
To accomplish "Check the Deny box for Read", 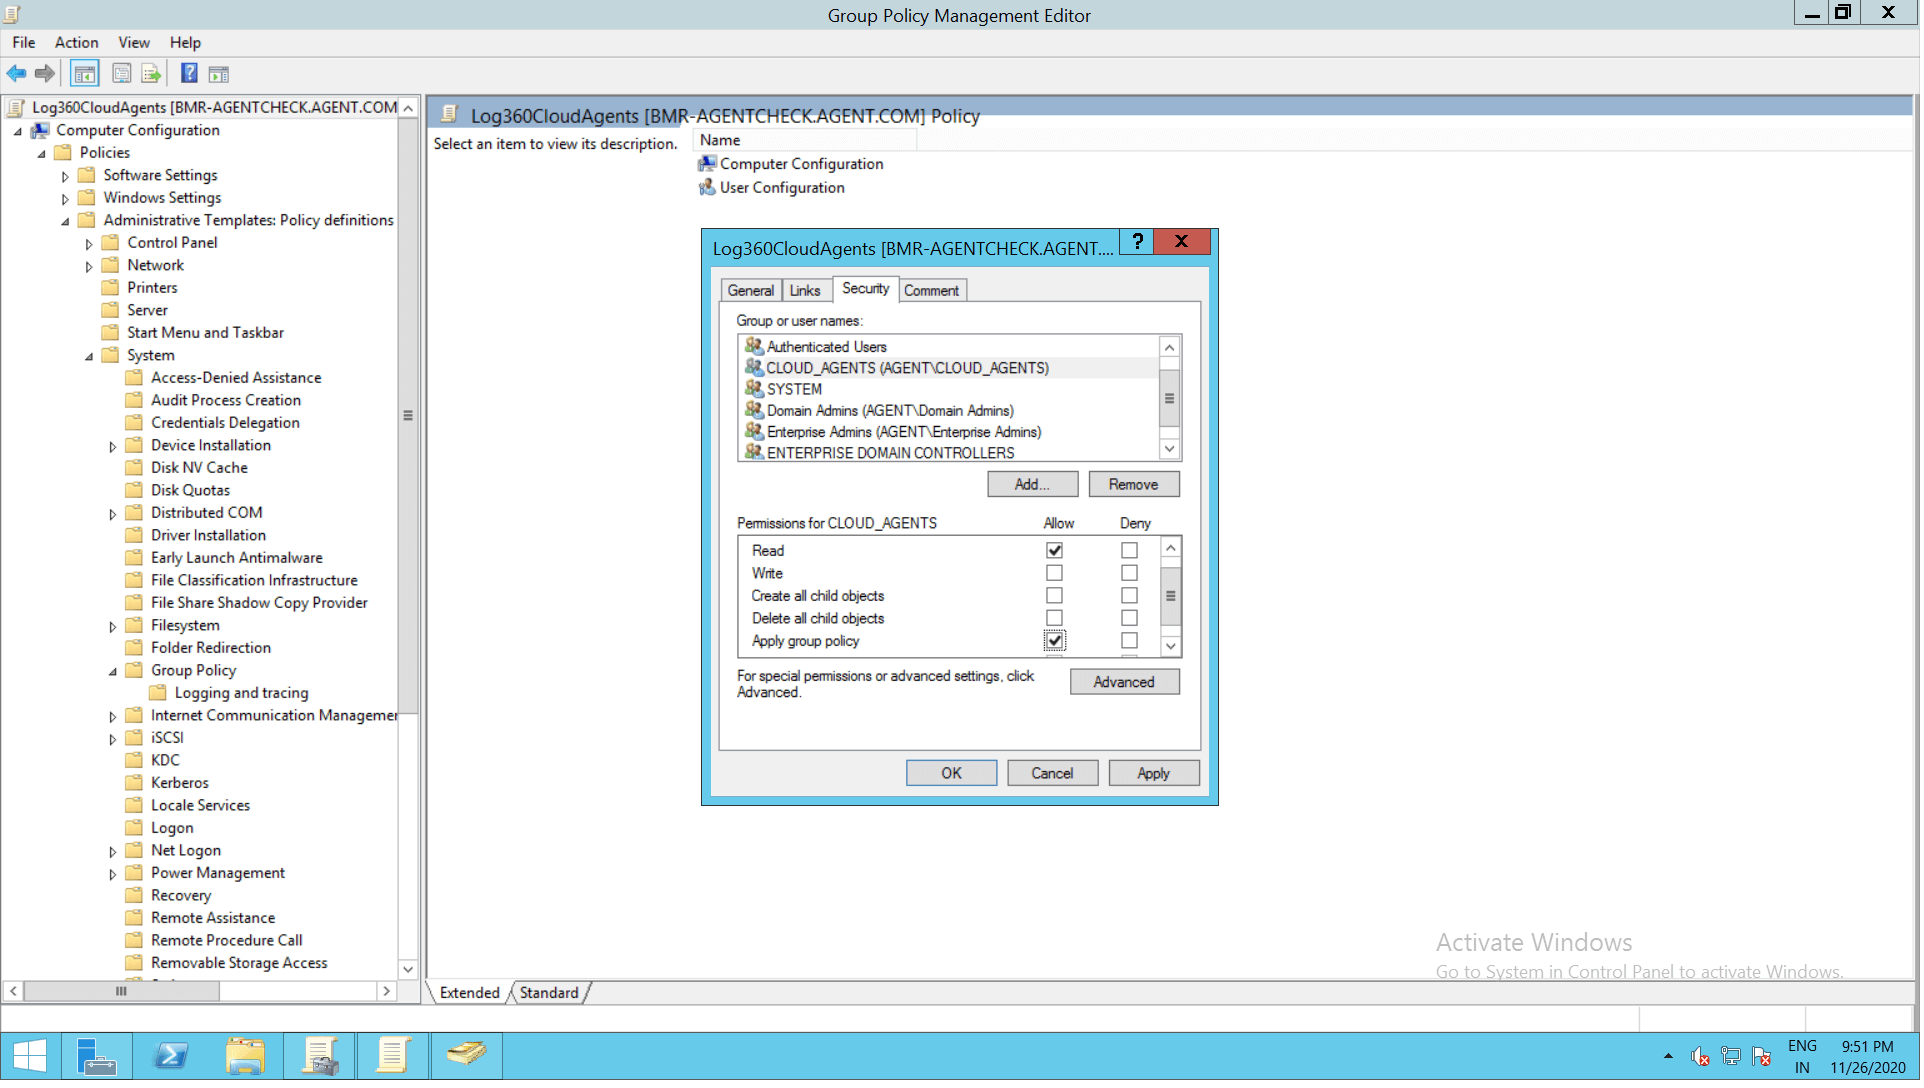I will 1131,551.
